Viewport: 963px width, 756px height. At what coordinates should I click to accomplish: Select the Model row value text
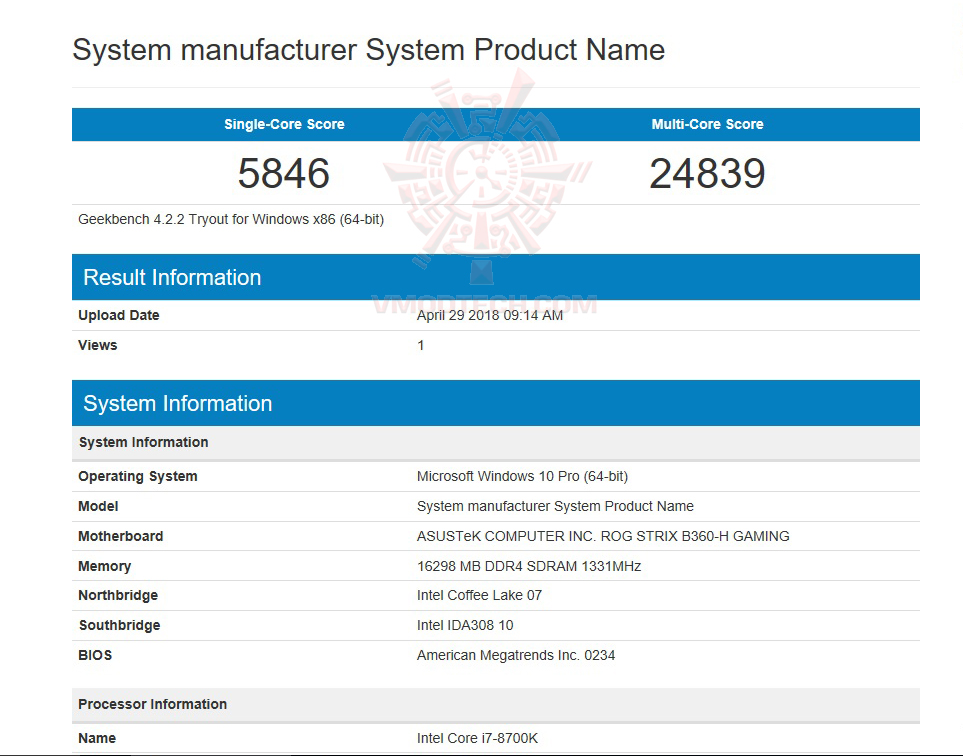(555, 506)
